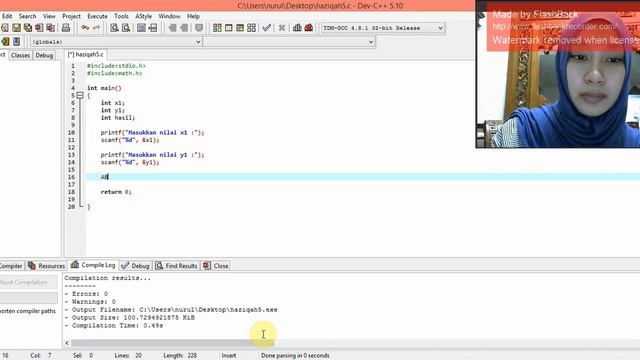Image resolution: width=640 pixels, height=360 pixels.
Task: Click the 'Shorten compiler paths' label
Action: coord(28,311)
